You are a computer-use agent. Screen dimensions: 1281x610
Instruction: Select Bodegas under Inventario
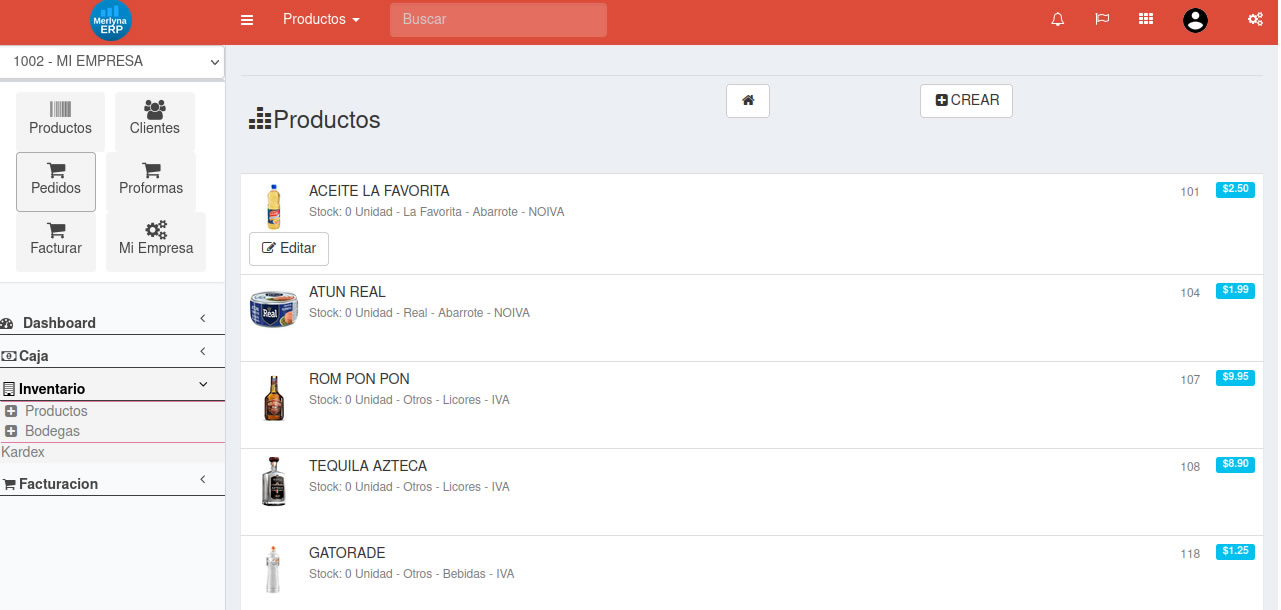click(52, 431)
